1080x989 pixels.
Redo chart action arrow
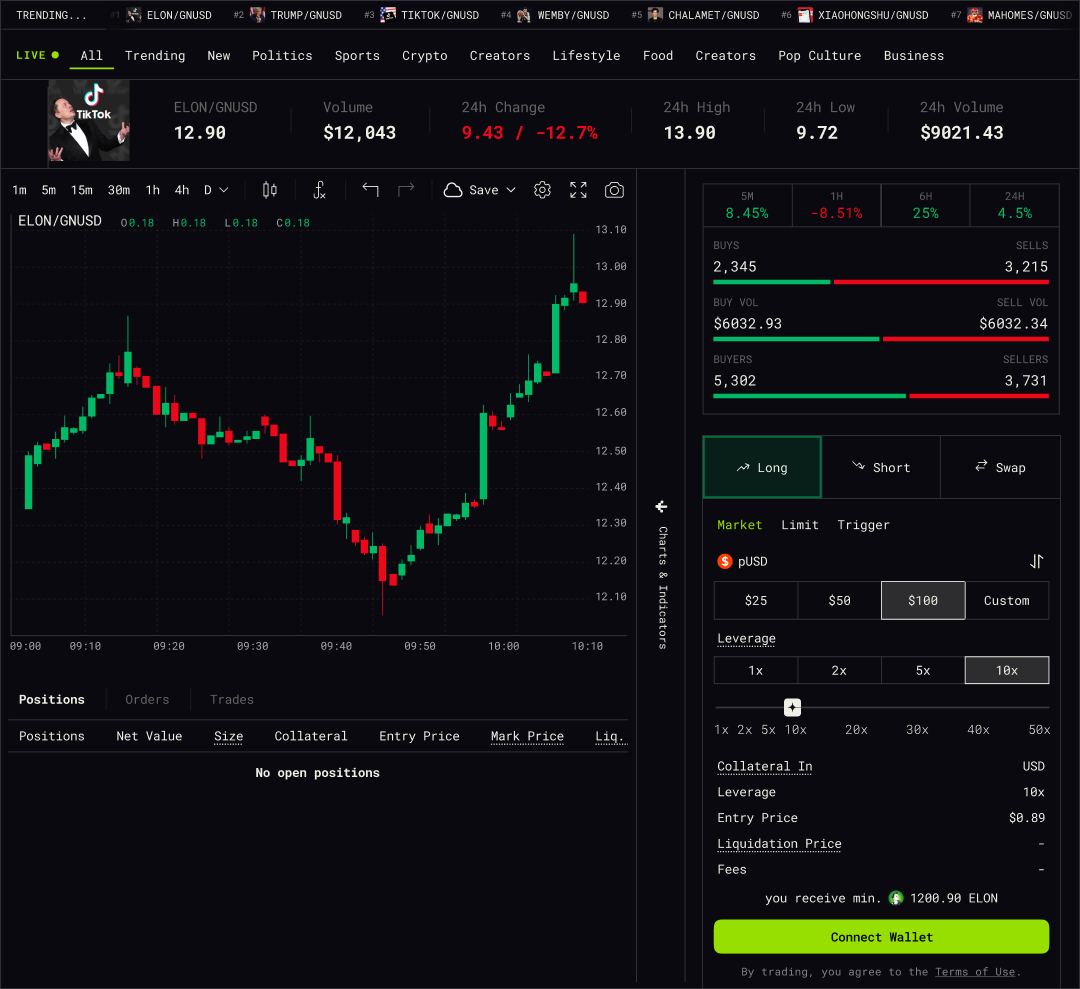click(x=406, y=189)
